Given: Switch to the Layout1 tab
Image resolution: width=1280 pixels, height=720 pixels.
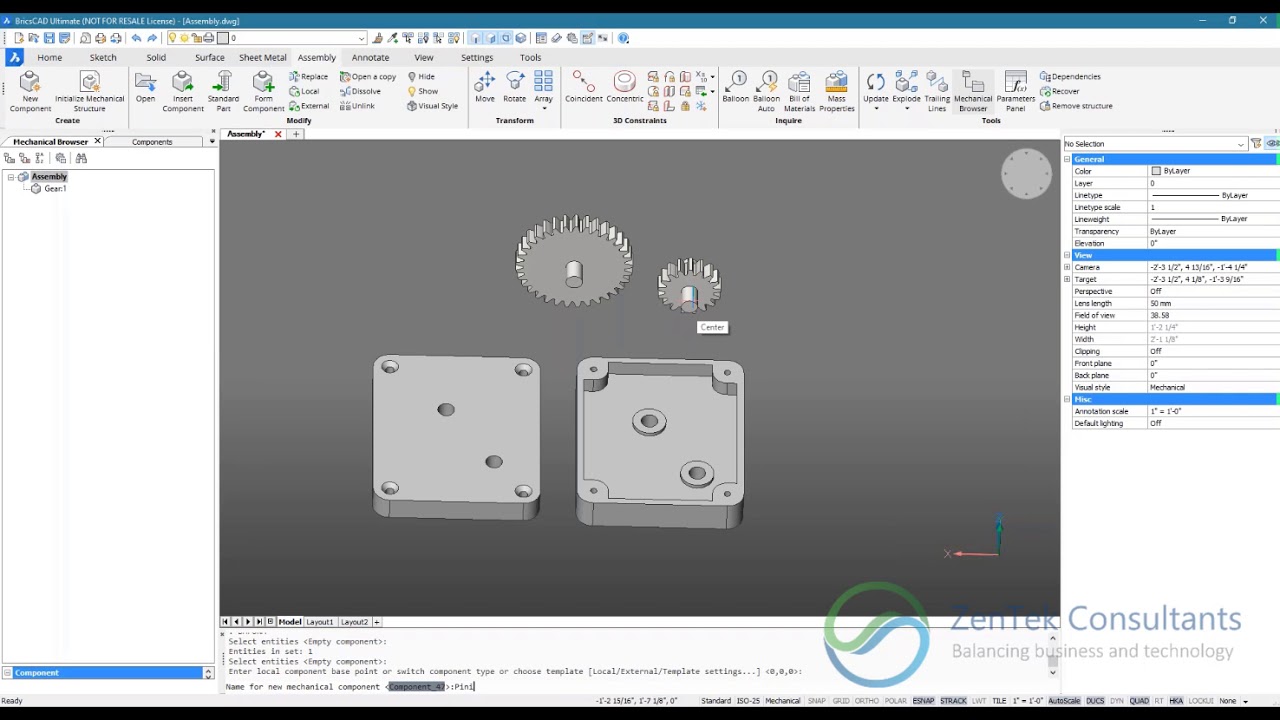Looking at the screenshot, I should (x=320, y=622).
